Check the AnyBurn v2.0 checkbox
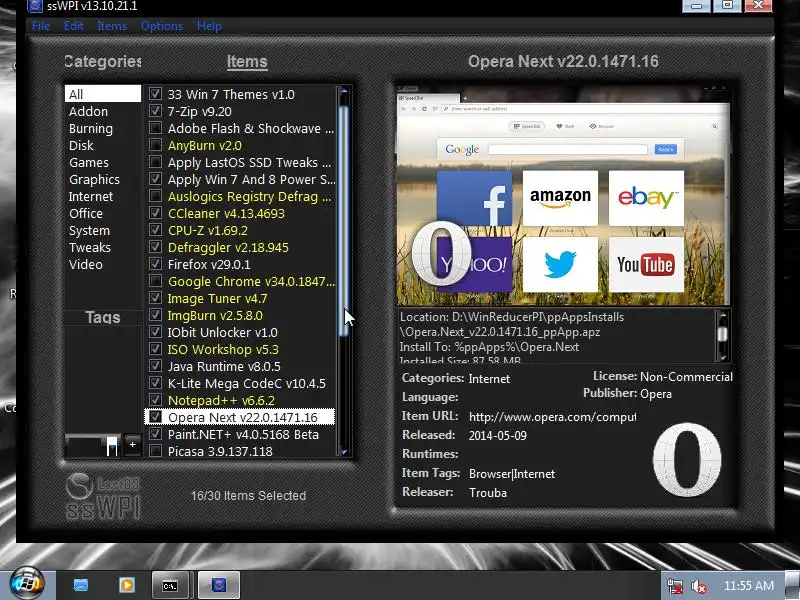 coord(155,145)
